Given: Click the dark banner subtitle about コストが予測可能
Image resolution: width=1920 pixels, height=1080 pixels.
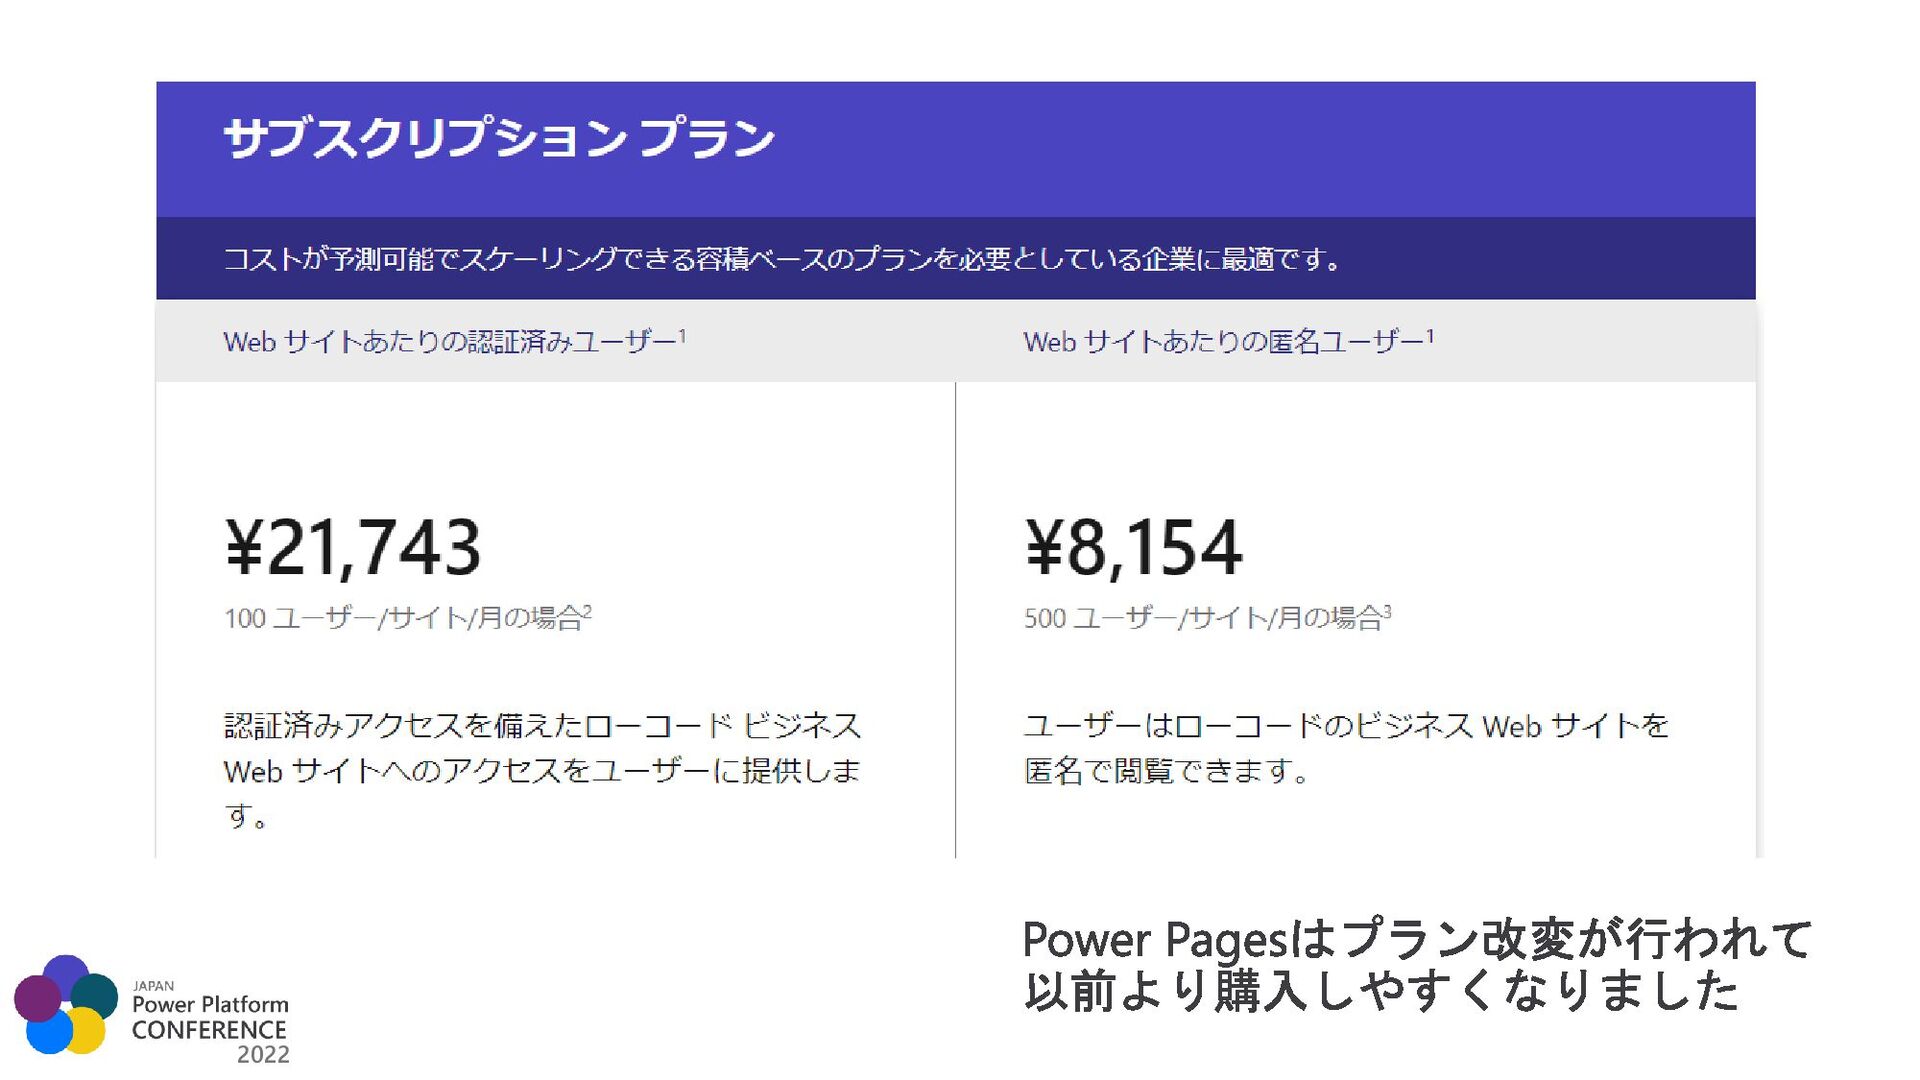Looking at the screenshot, I should [780, 259].
